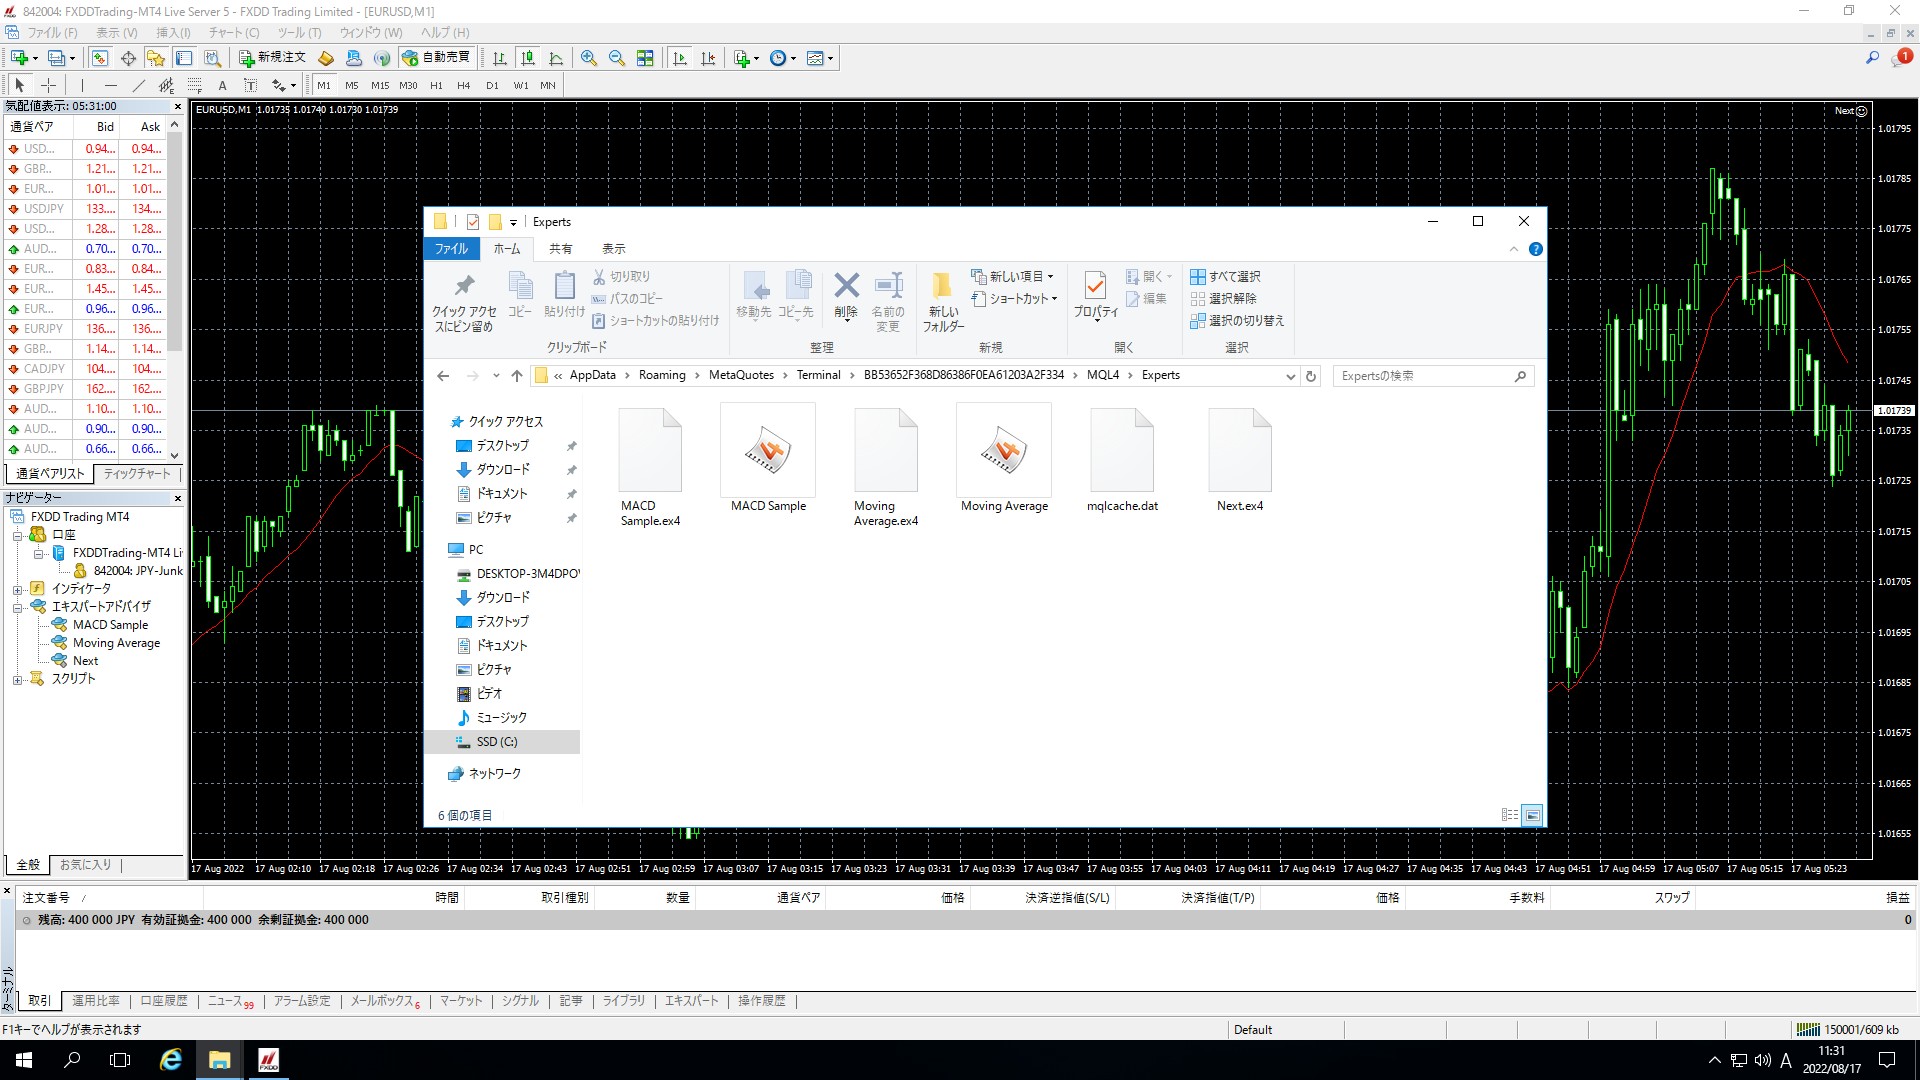The height and width of the screenshot is (1080, 1920).
Task: Expand the スクリプト tree node
Action: pyautogui.click(x=17, y=679)
